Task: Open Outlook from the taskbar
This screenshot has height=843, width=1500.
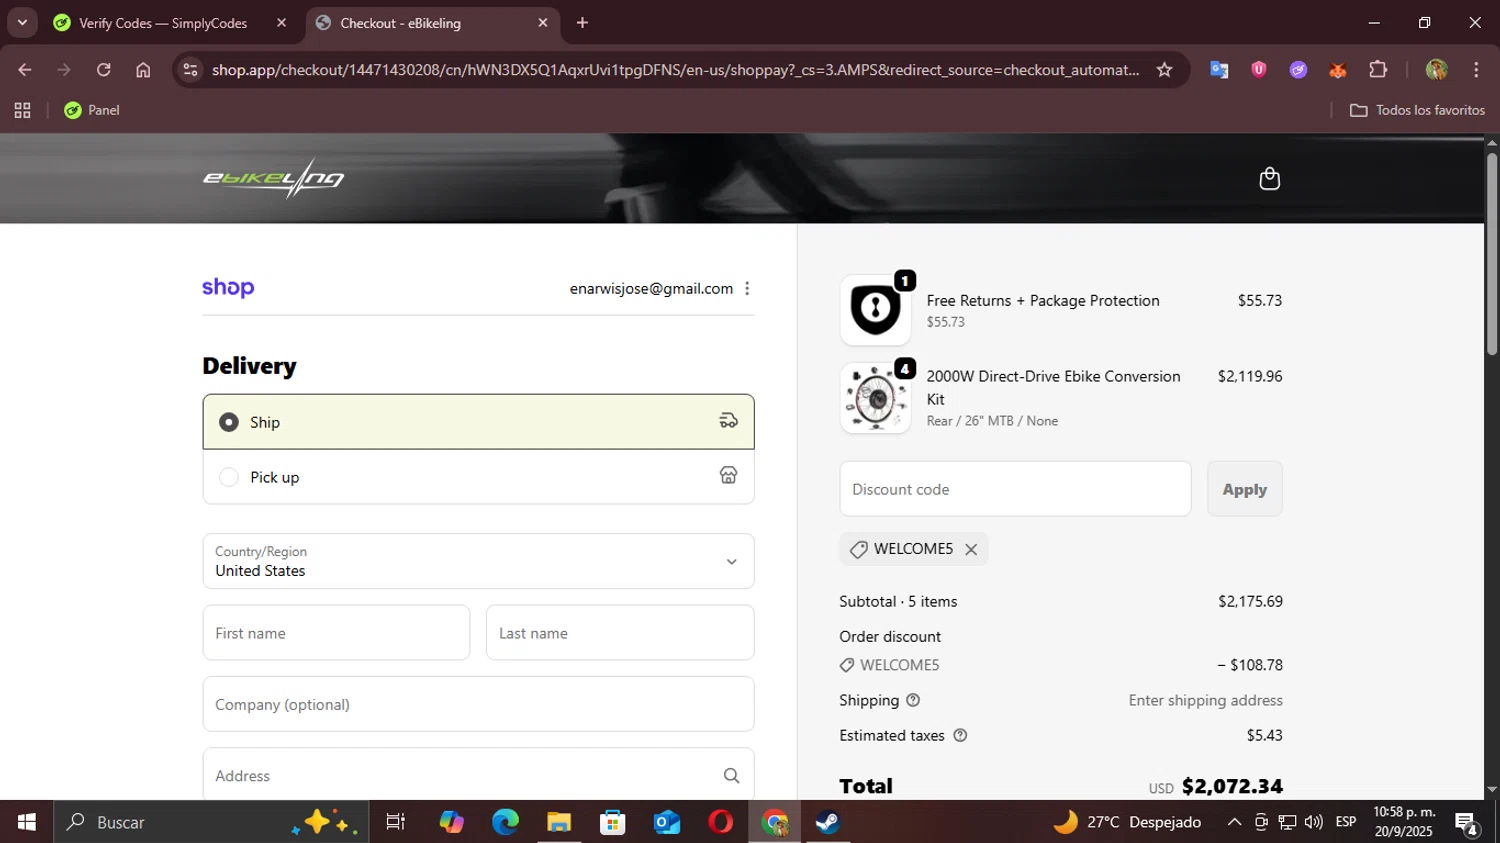Action: 666,822
